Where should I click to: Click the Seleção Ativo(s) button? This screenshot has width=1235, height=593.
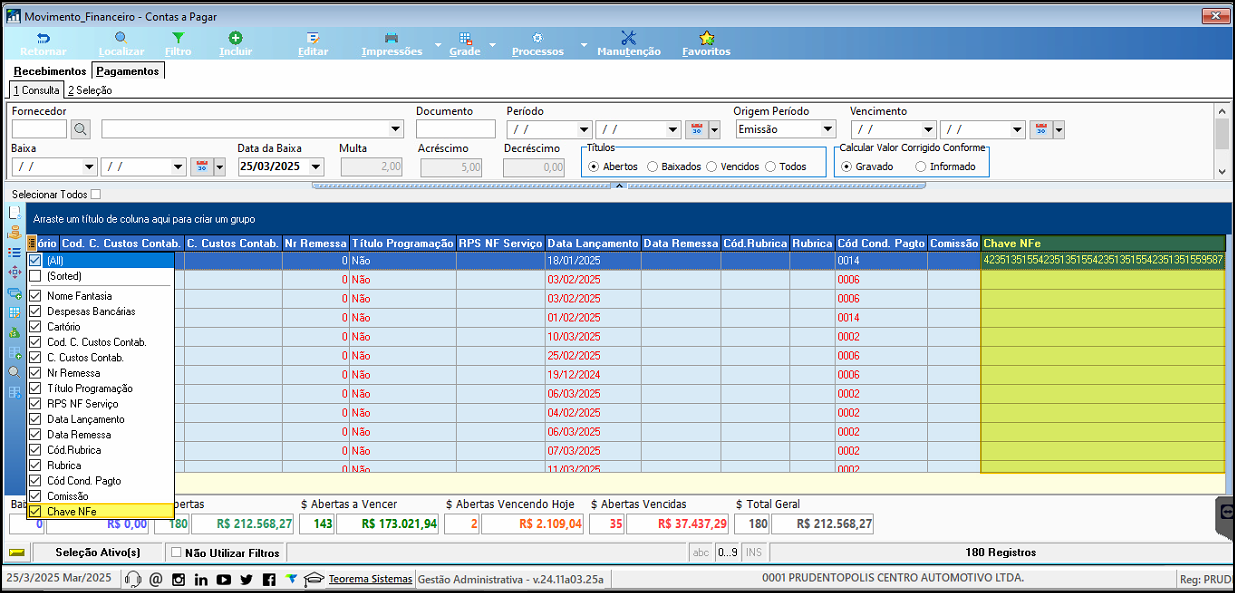(x=97, y=552)
